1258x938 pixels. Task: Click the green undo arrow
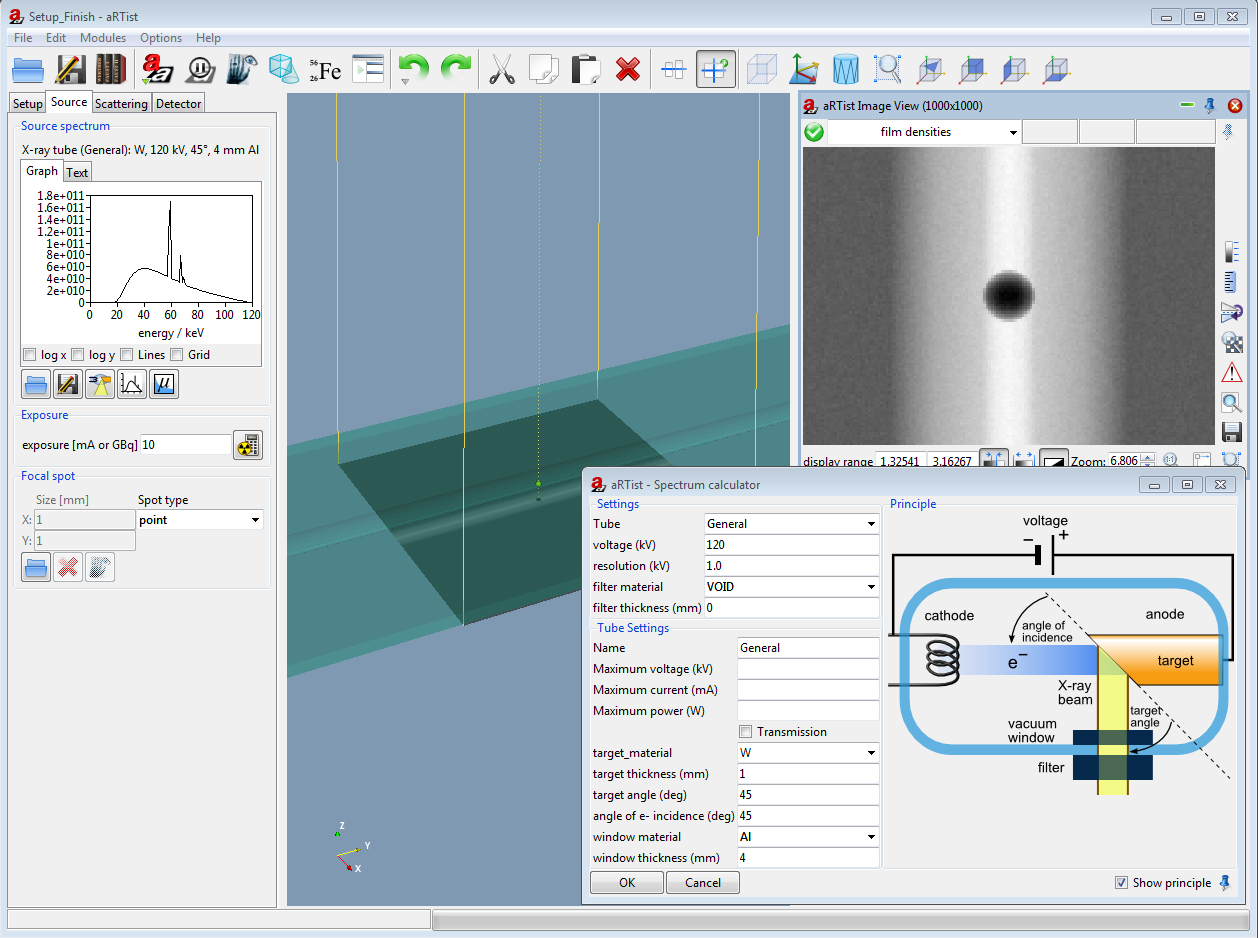click(413, 70)
